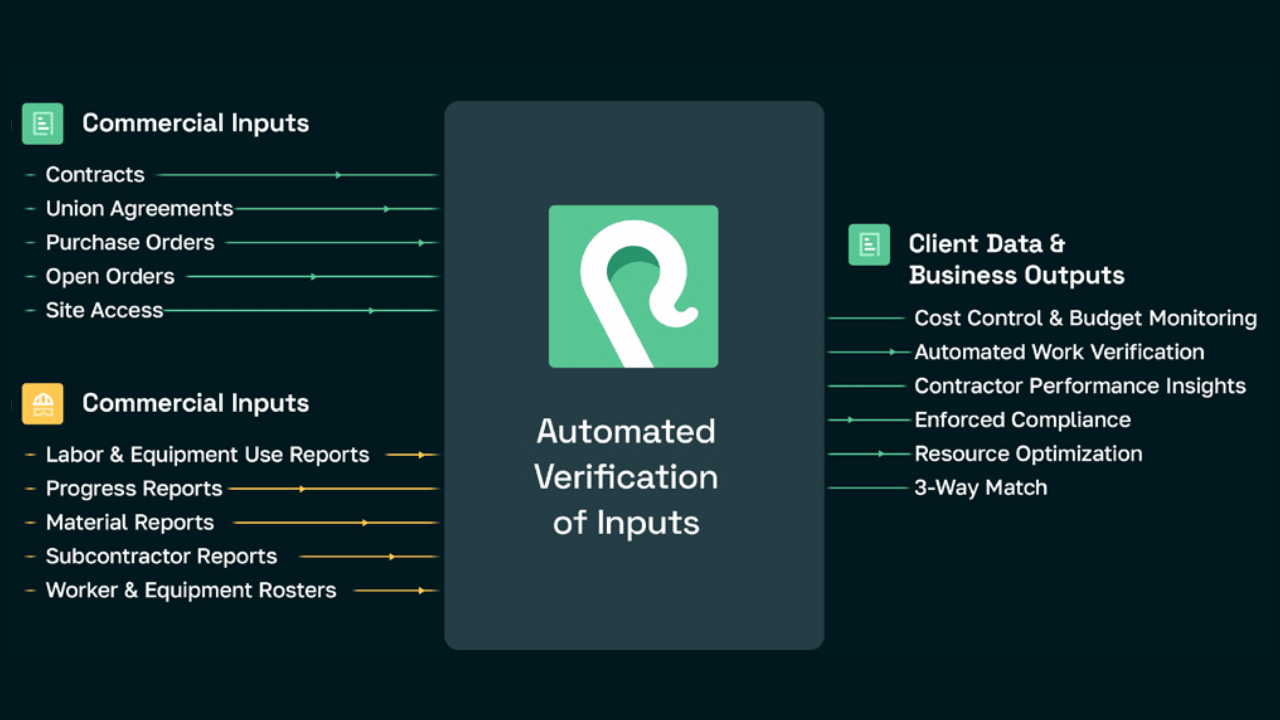Image resolution: width=1280 pixels, height=720 pixels.
Task: Click the Enforced Compliance output
Action: pyautogui.click(x=1022, y=421)
